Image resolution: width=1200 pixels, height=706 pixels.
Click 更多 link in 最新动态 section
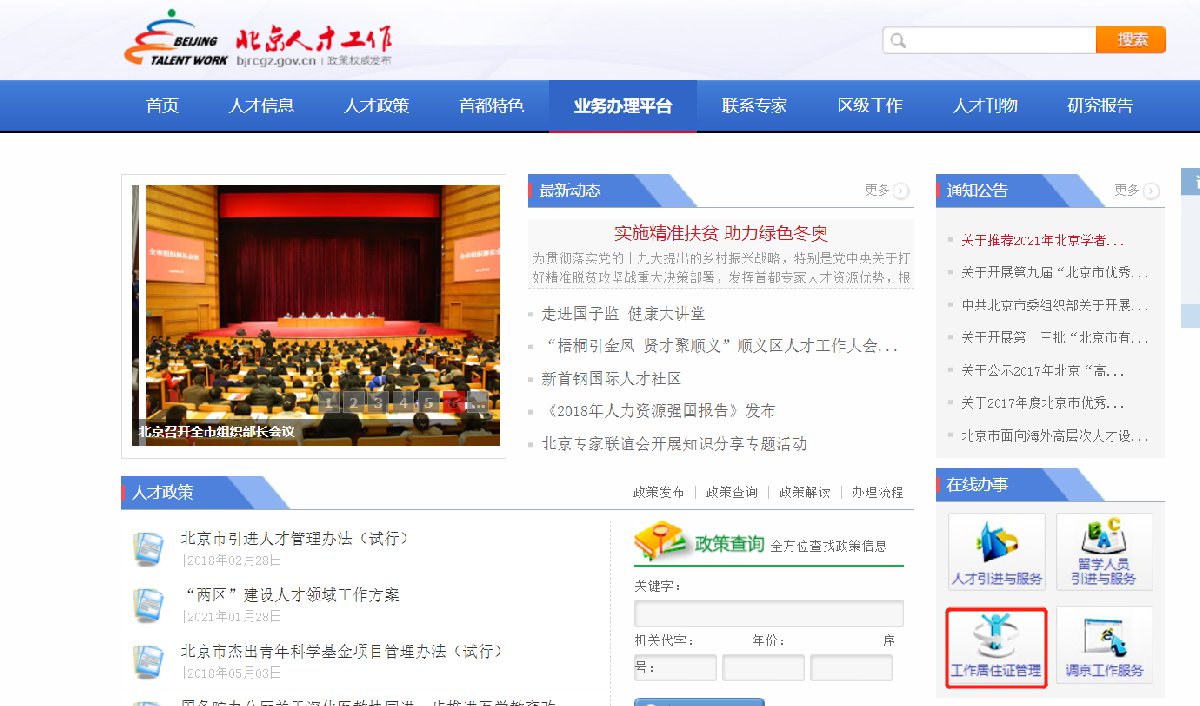pos(877,190)
